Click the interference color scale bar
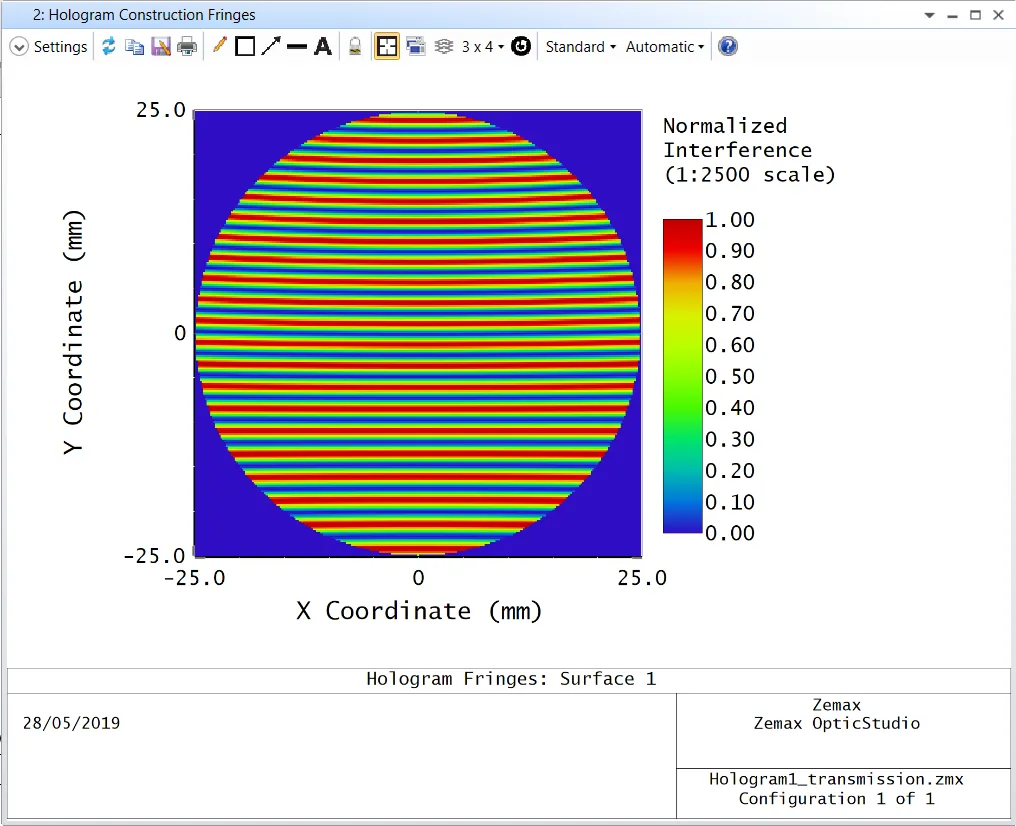The height and width of the screenshot is (826, 1016). pos(682,375)
